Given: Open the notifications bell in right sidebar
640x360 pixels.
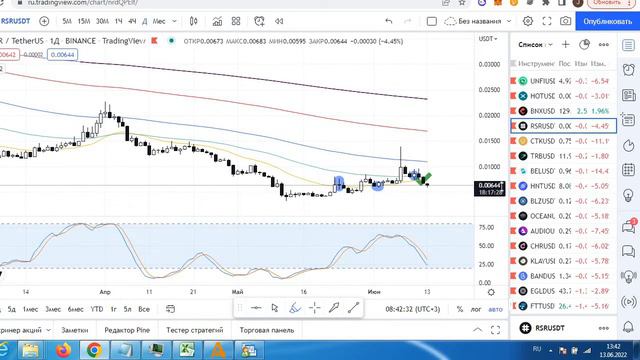Looking at the screenshot, I should pyautogui.click(x=629, y=327).
